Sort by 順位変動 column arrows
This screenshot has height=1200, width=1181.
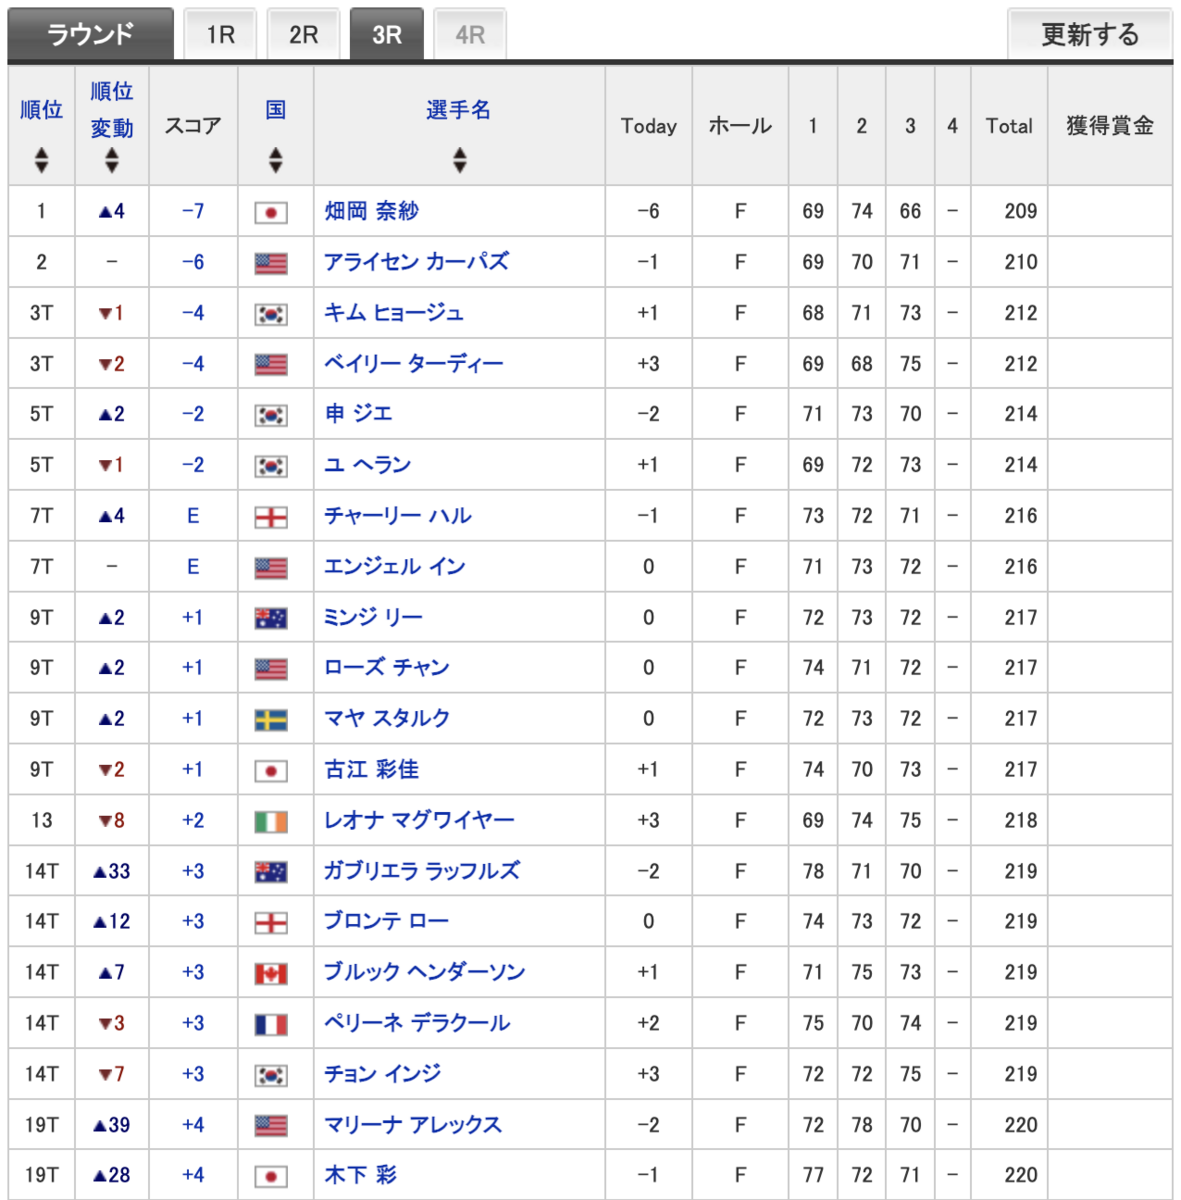pyautogui.click(x=112, y=160)
